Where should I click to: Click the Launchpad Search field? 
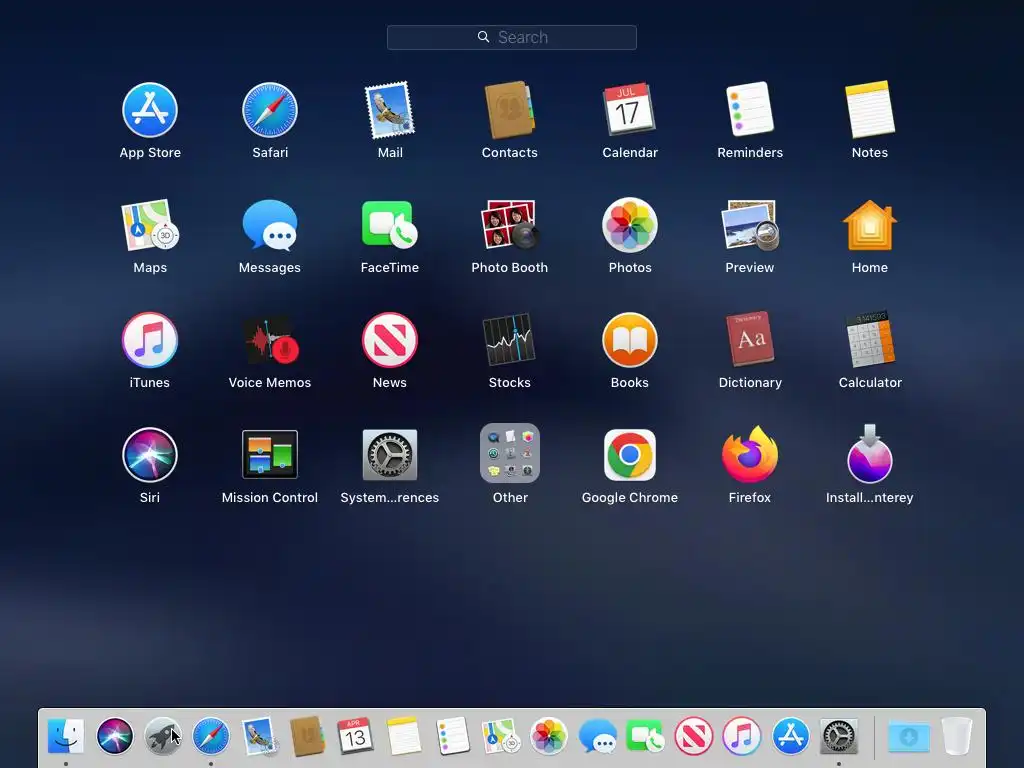[x=511, y=37]
